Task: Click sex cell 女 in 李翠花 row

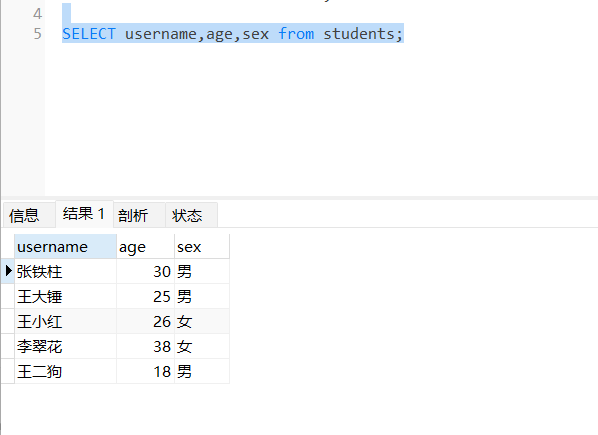Action: coord(202,346)
